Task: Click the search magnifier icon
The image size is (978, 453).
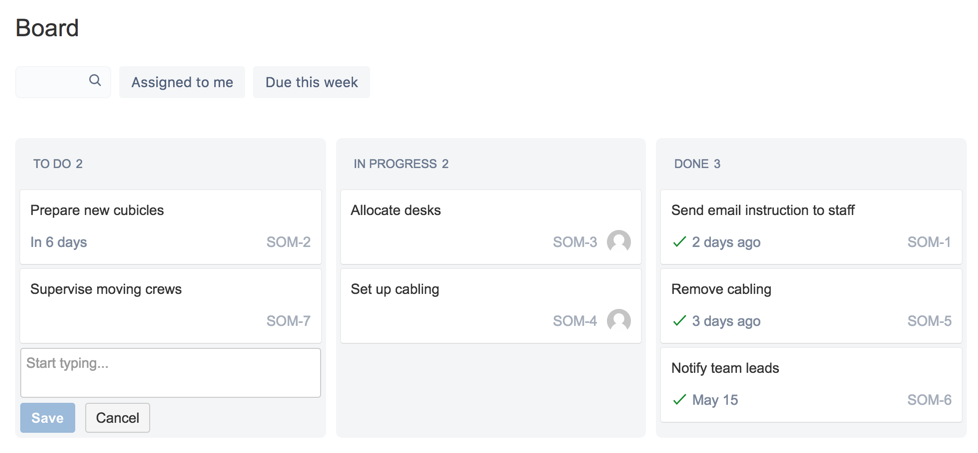Action: tap(95, 81)
